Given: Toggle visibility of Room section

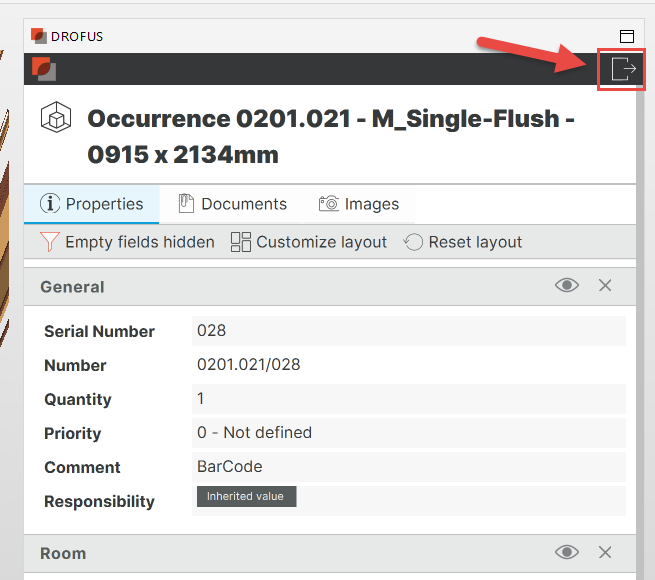Looking at the screenshot, I should click(567, 553).
